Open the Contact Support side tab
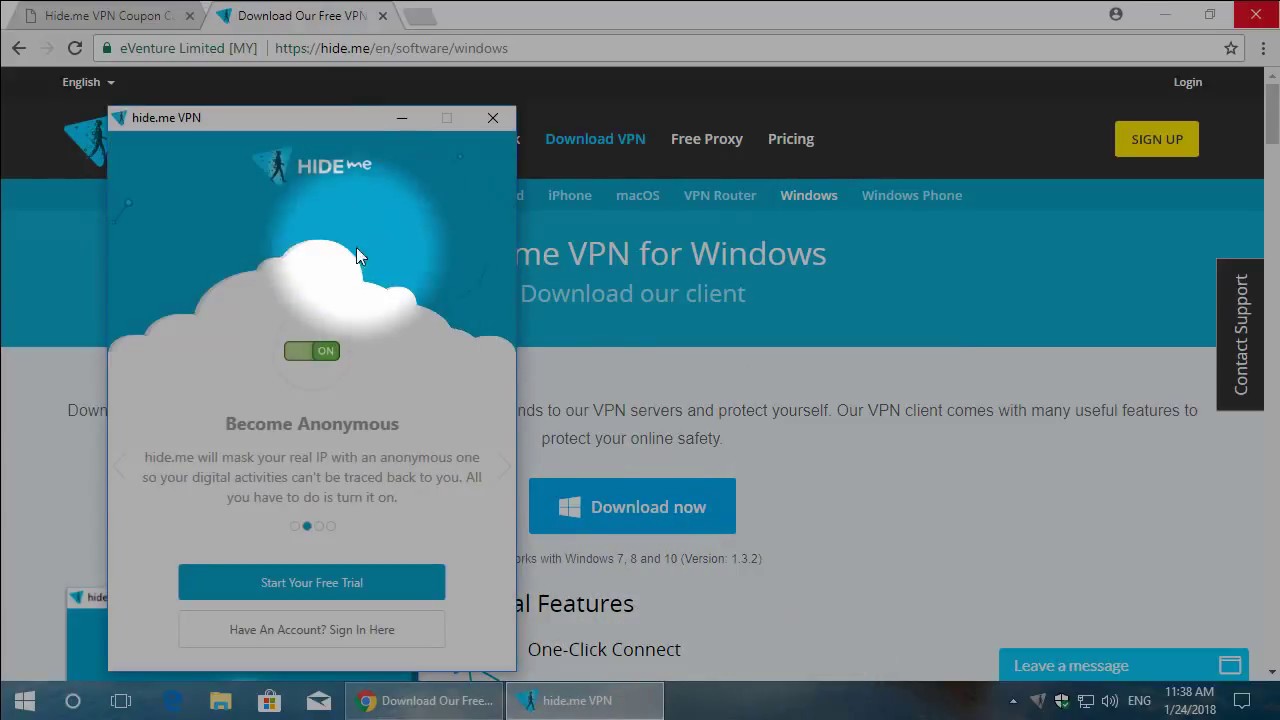The width and height of the screenshot is (1280, 720). (1240, 335)
